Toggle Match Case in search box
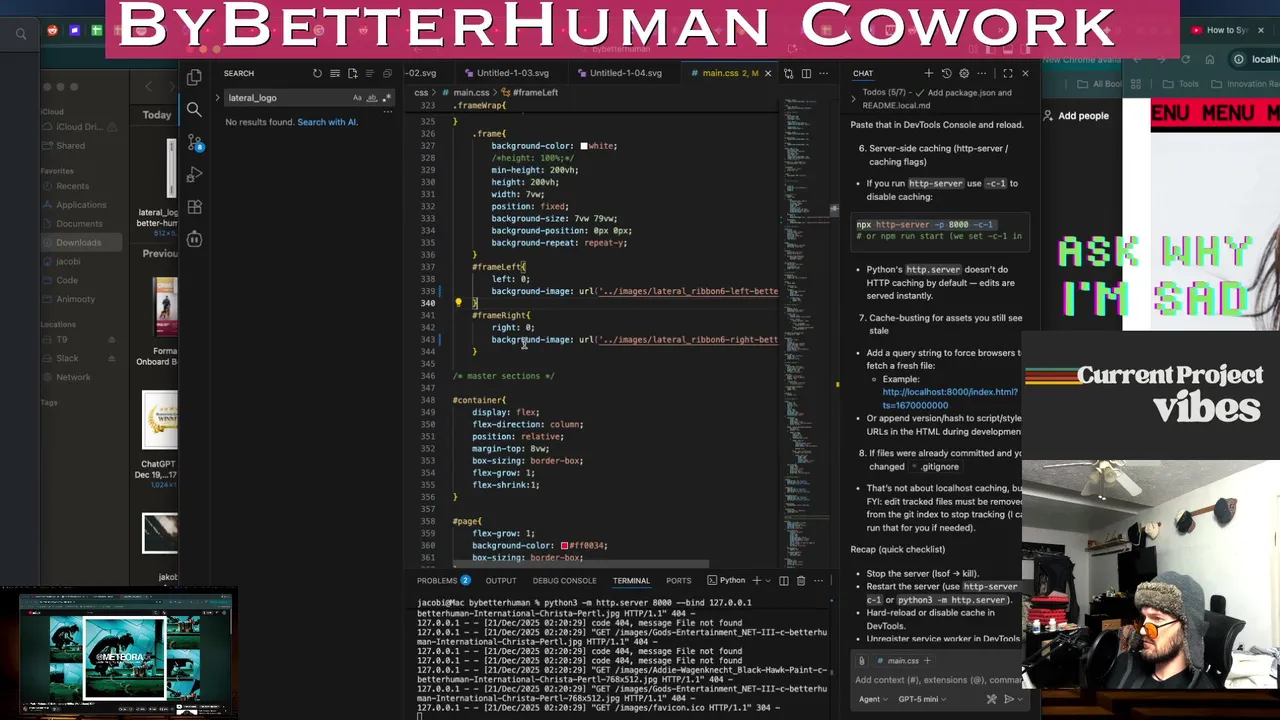Image resolution: width=1280 pixels, height=720 pixels. [x=357, y=98]
